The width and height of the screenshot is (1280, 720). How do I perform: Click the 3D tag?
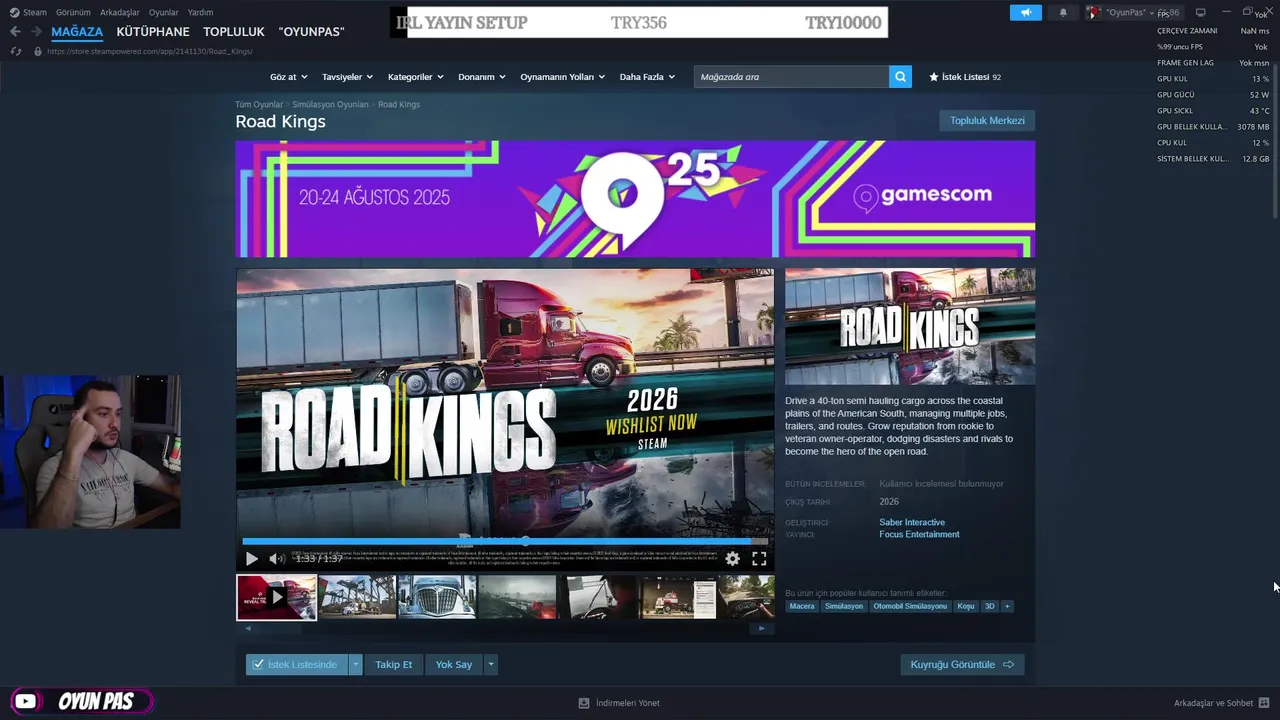[990, 606]
